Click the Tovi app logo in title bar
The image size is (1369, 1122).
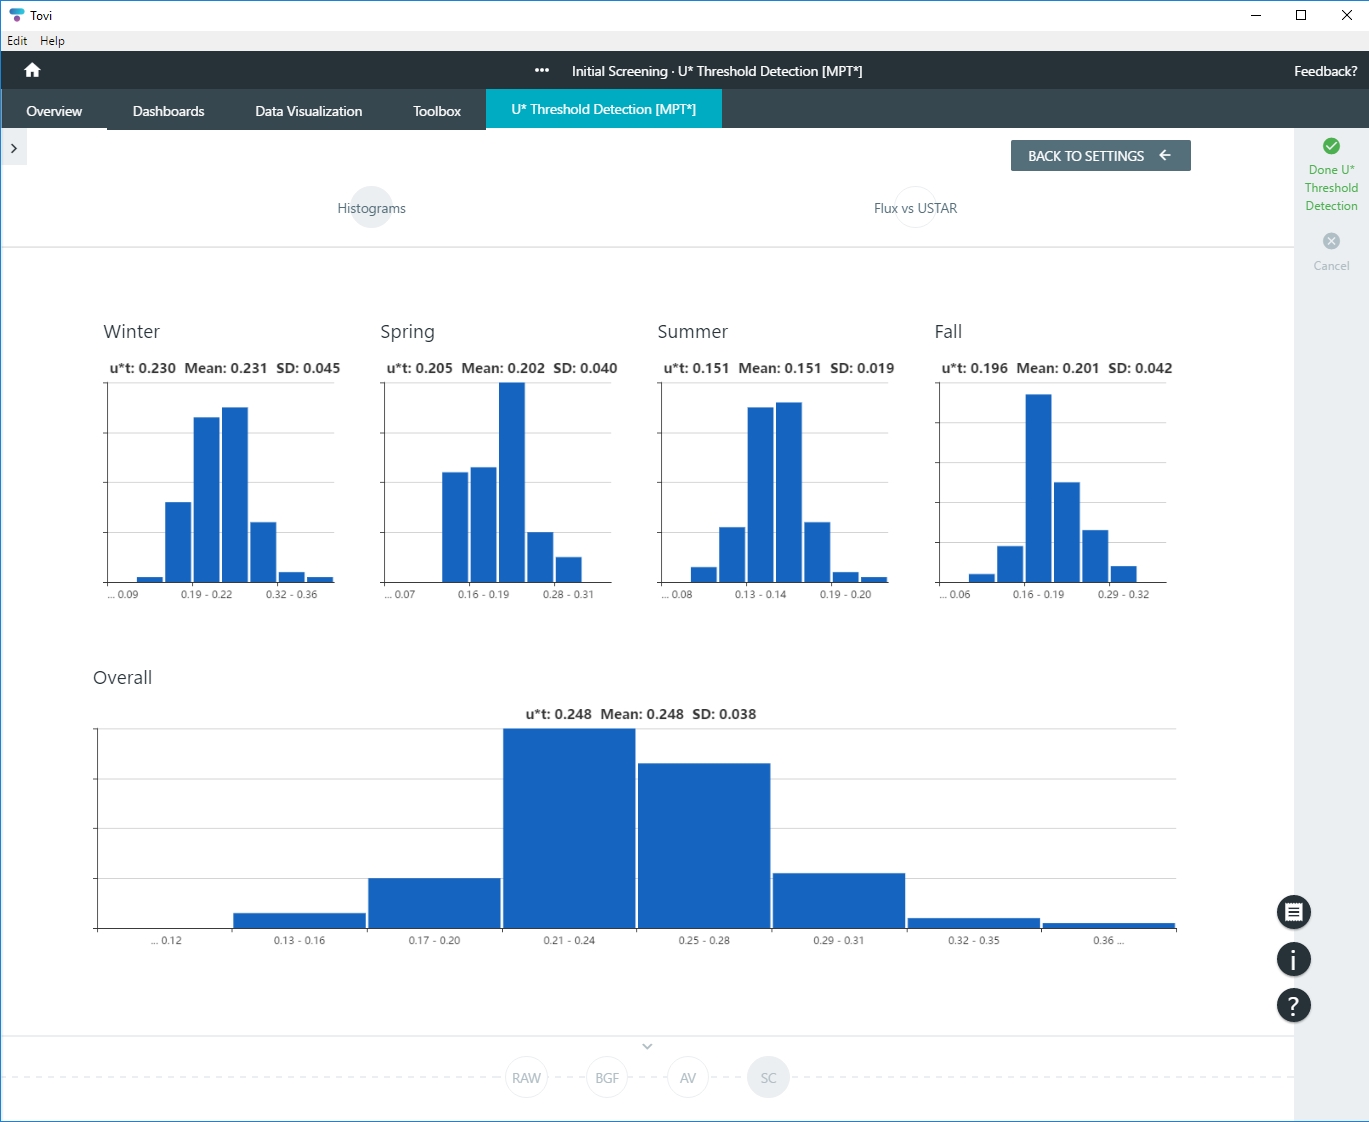tap(16, 15)
